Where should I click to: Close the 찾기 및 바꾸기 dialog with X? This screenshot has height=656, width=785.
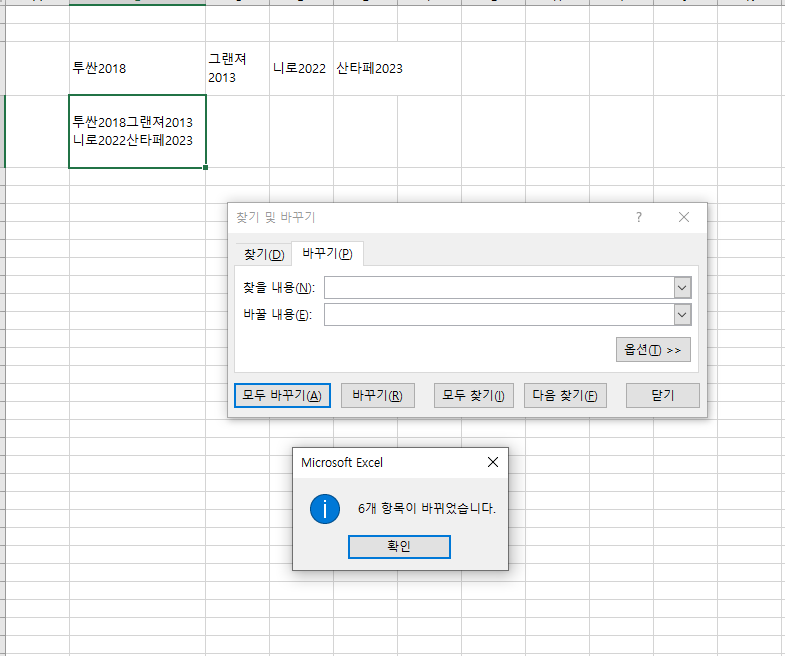pos(684,217)
